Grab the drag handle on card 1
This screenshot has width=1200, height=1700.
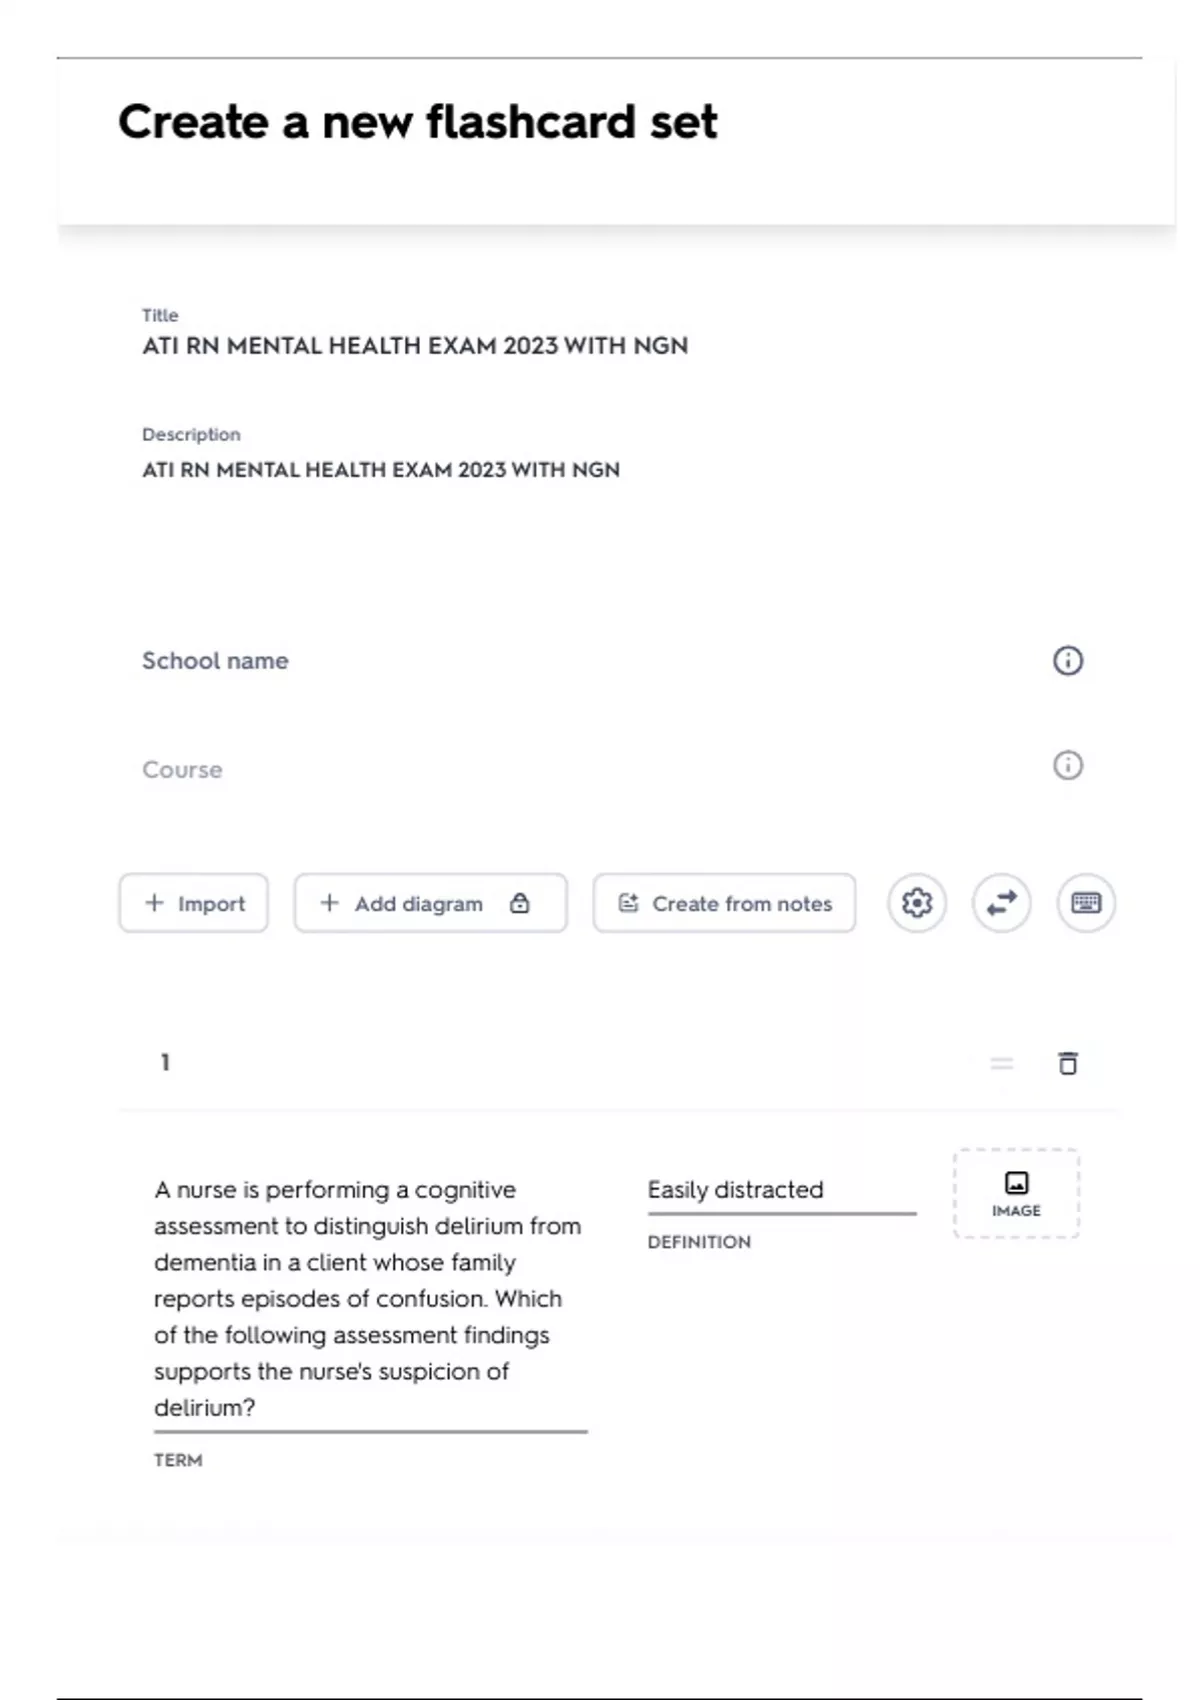point(1001,1063)
